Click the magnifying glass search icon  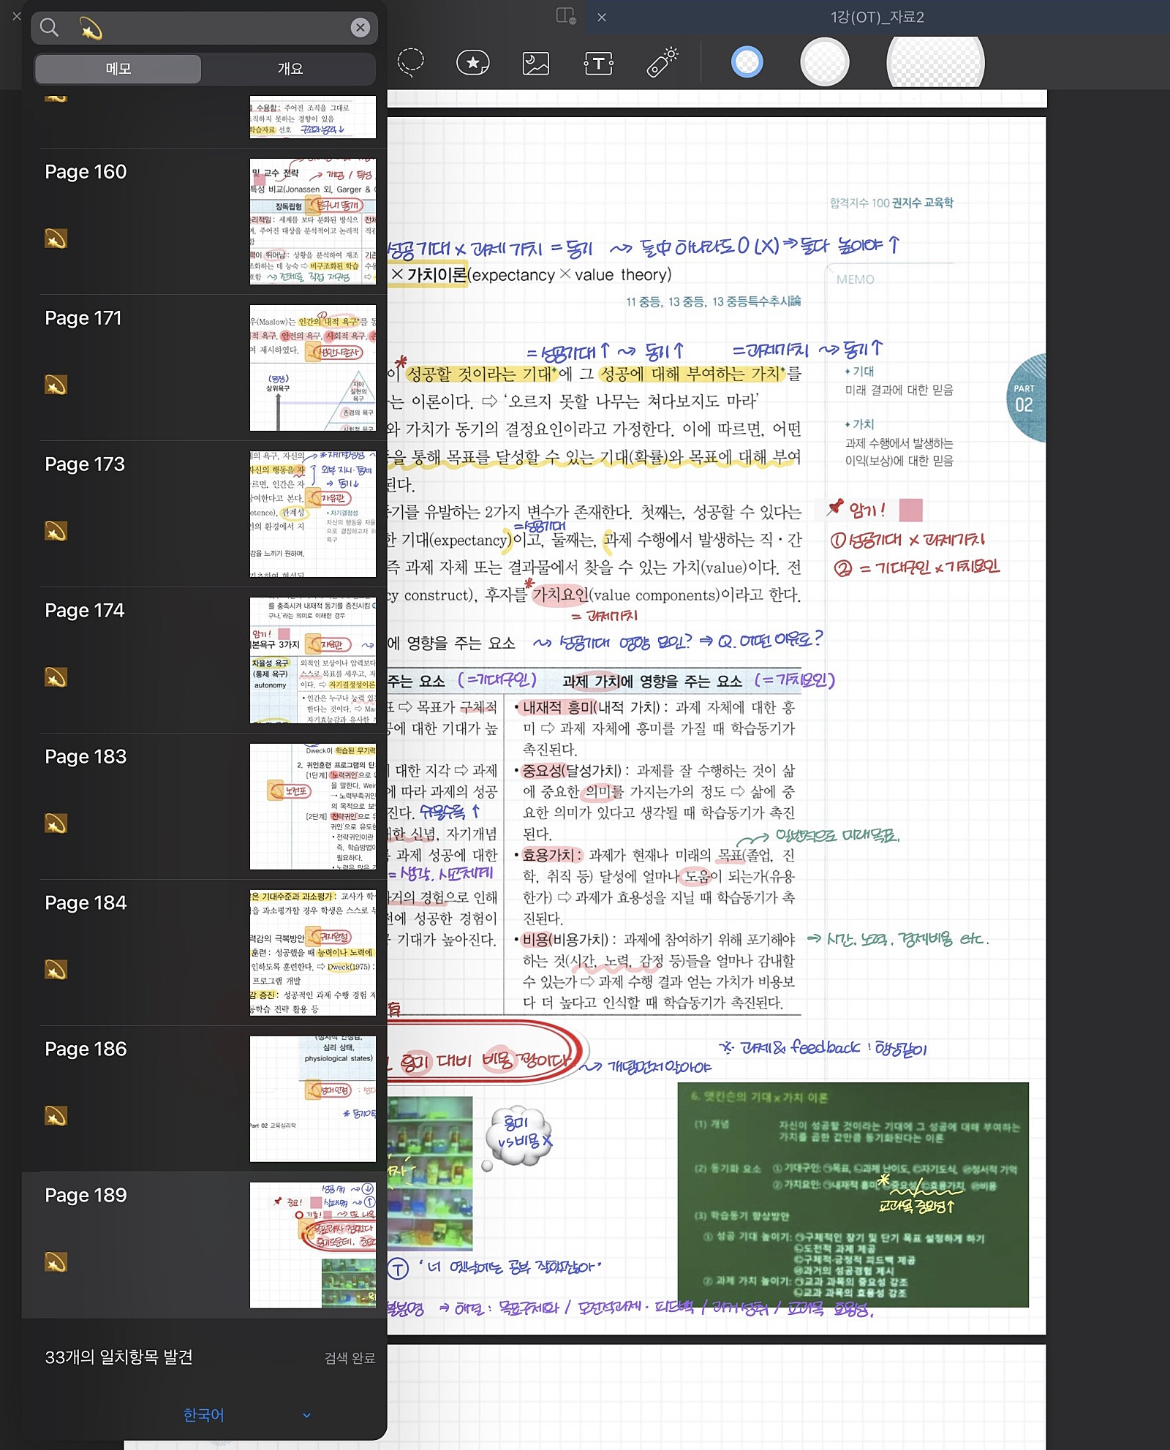[x=48, y=27]
